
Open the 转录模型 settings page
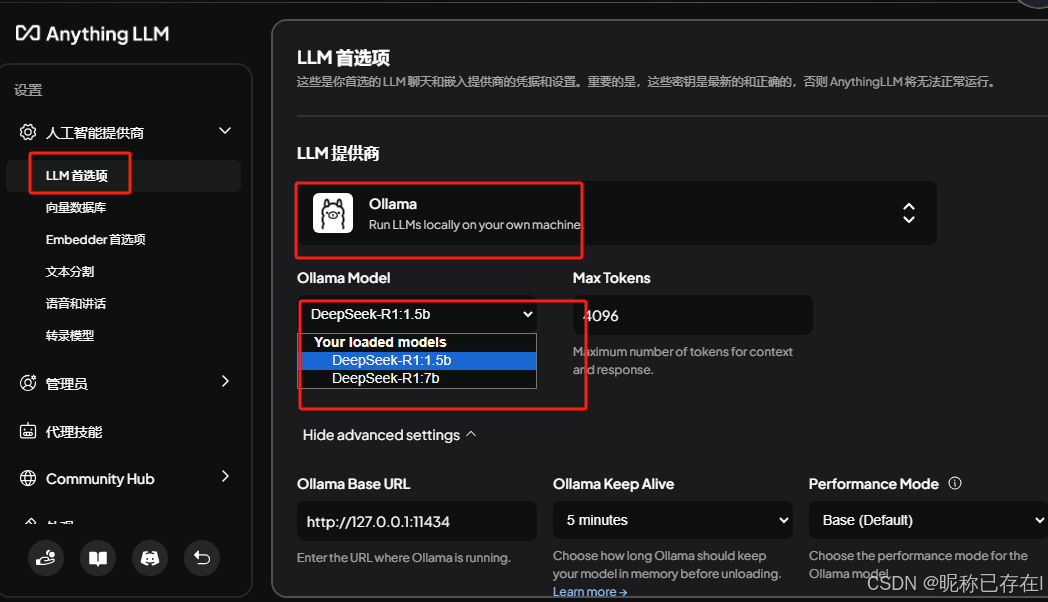pyautogui.click(x=70, y=335)
